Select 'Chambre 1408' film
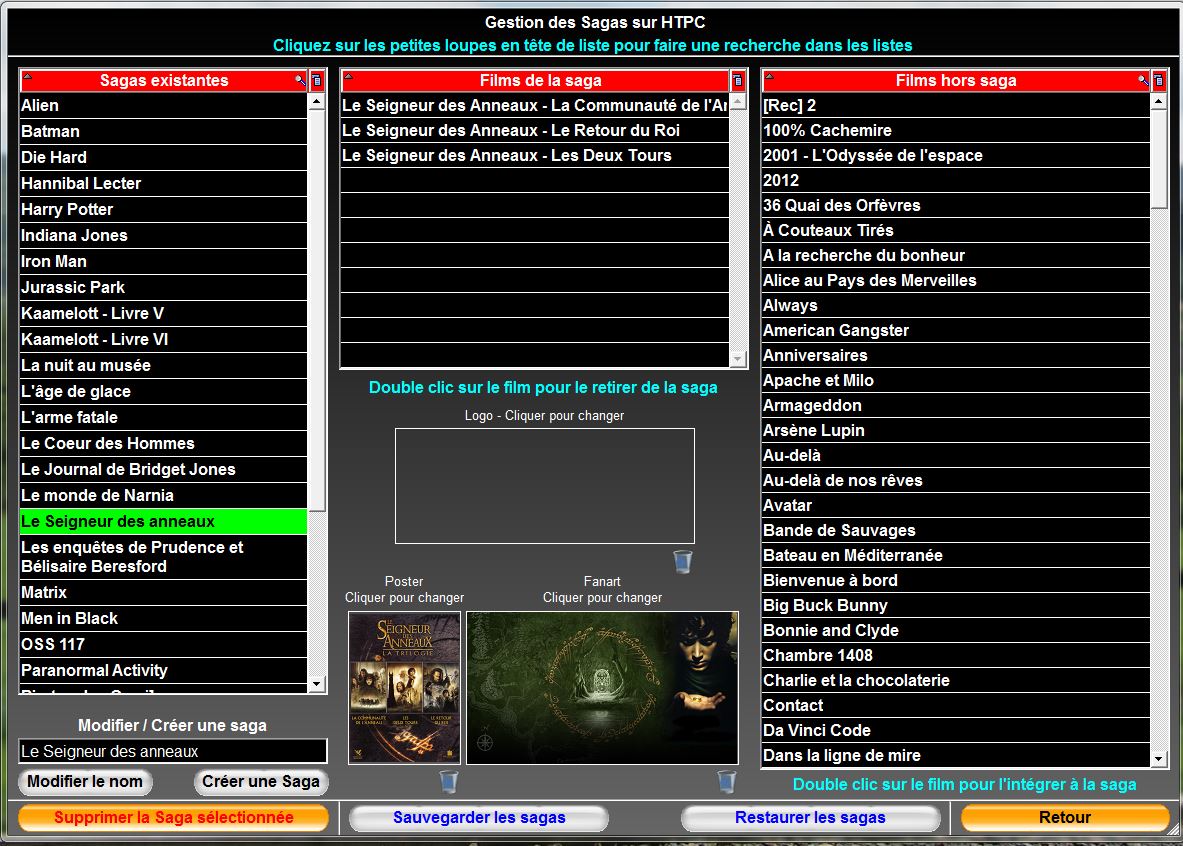 956,655
